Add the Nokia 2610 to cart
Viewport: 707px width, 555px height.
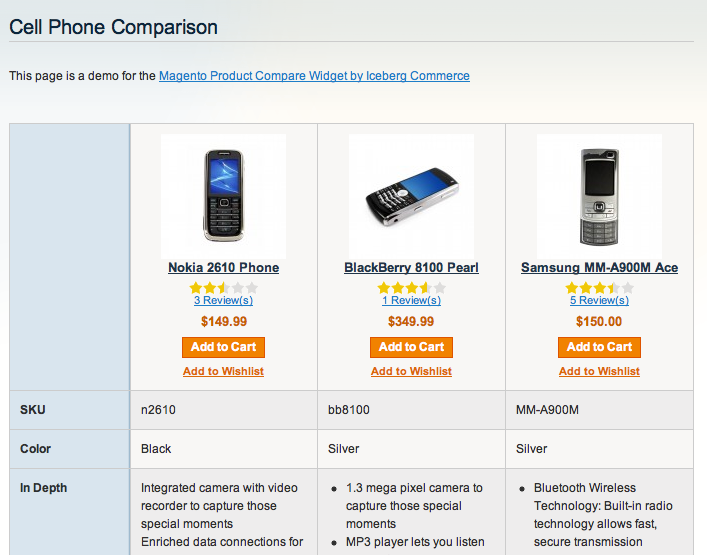[x=223, y=347]
